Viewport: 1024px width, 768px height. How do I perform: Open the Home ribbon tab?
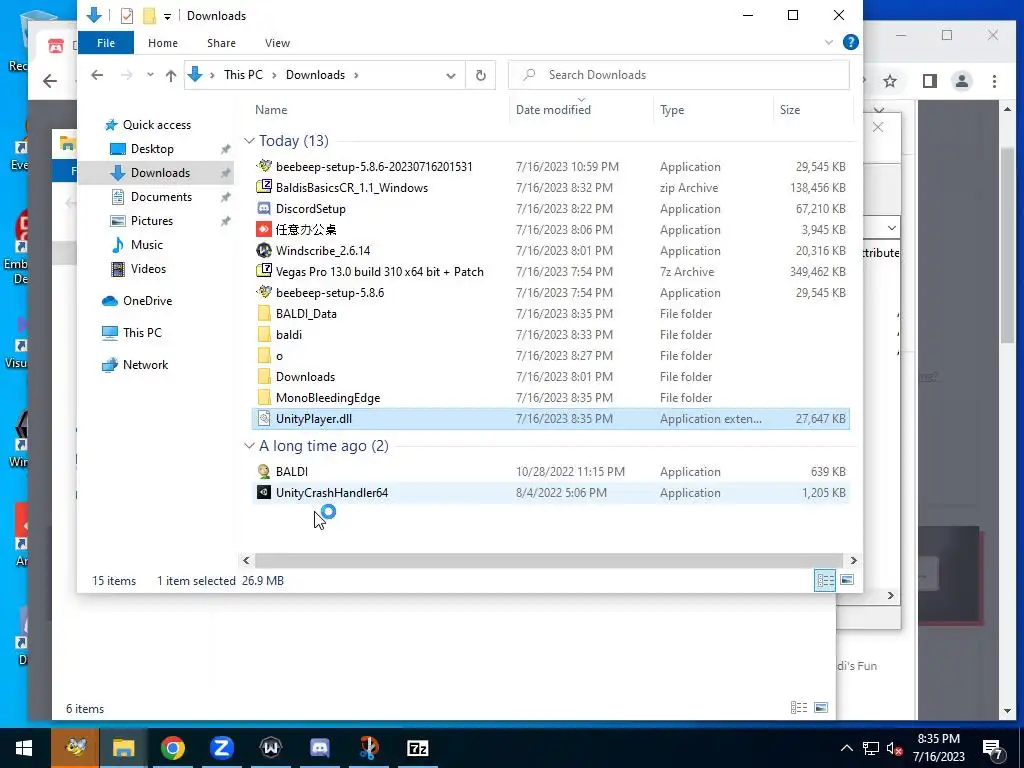[x=163, y=43]
